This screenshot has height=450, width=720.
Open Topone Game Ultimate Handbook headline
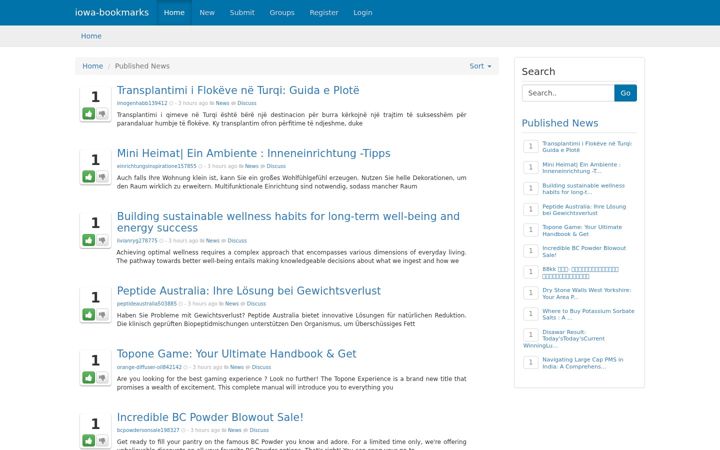click(236, 354)
